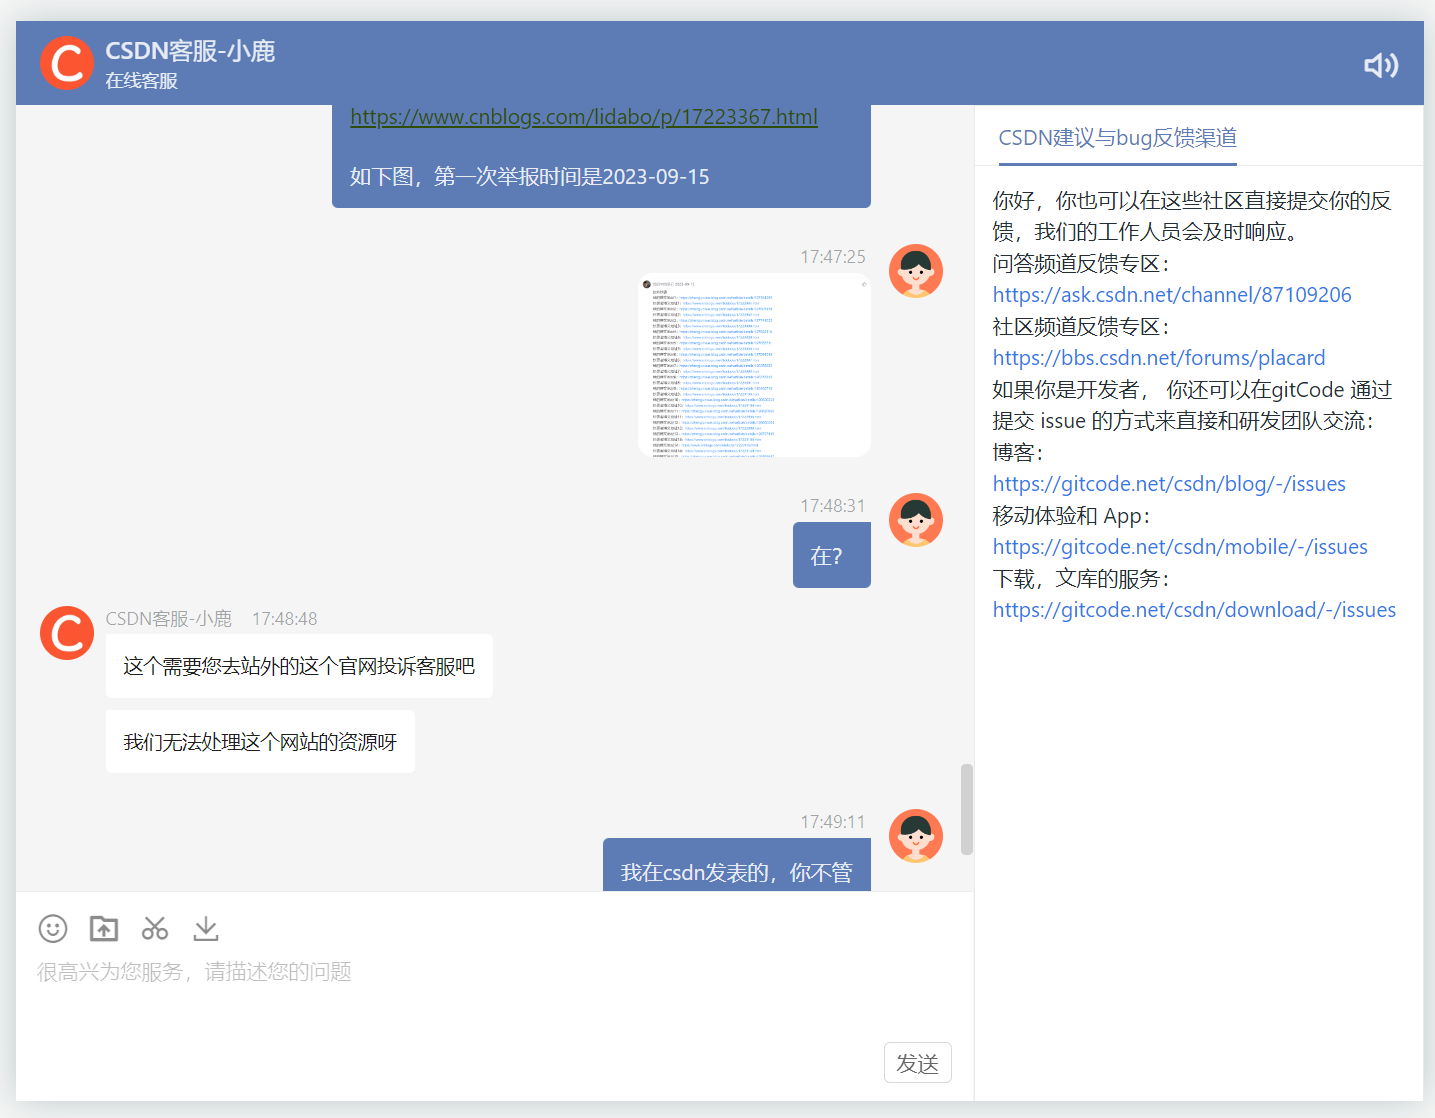Image resolution: width=1435 pixels, height=1118 pixels.
Task: Click the label 问答频道反馈专区：
Action: click(x=1081, y=264)
